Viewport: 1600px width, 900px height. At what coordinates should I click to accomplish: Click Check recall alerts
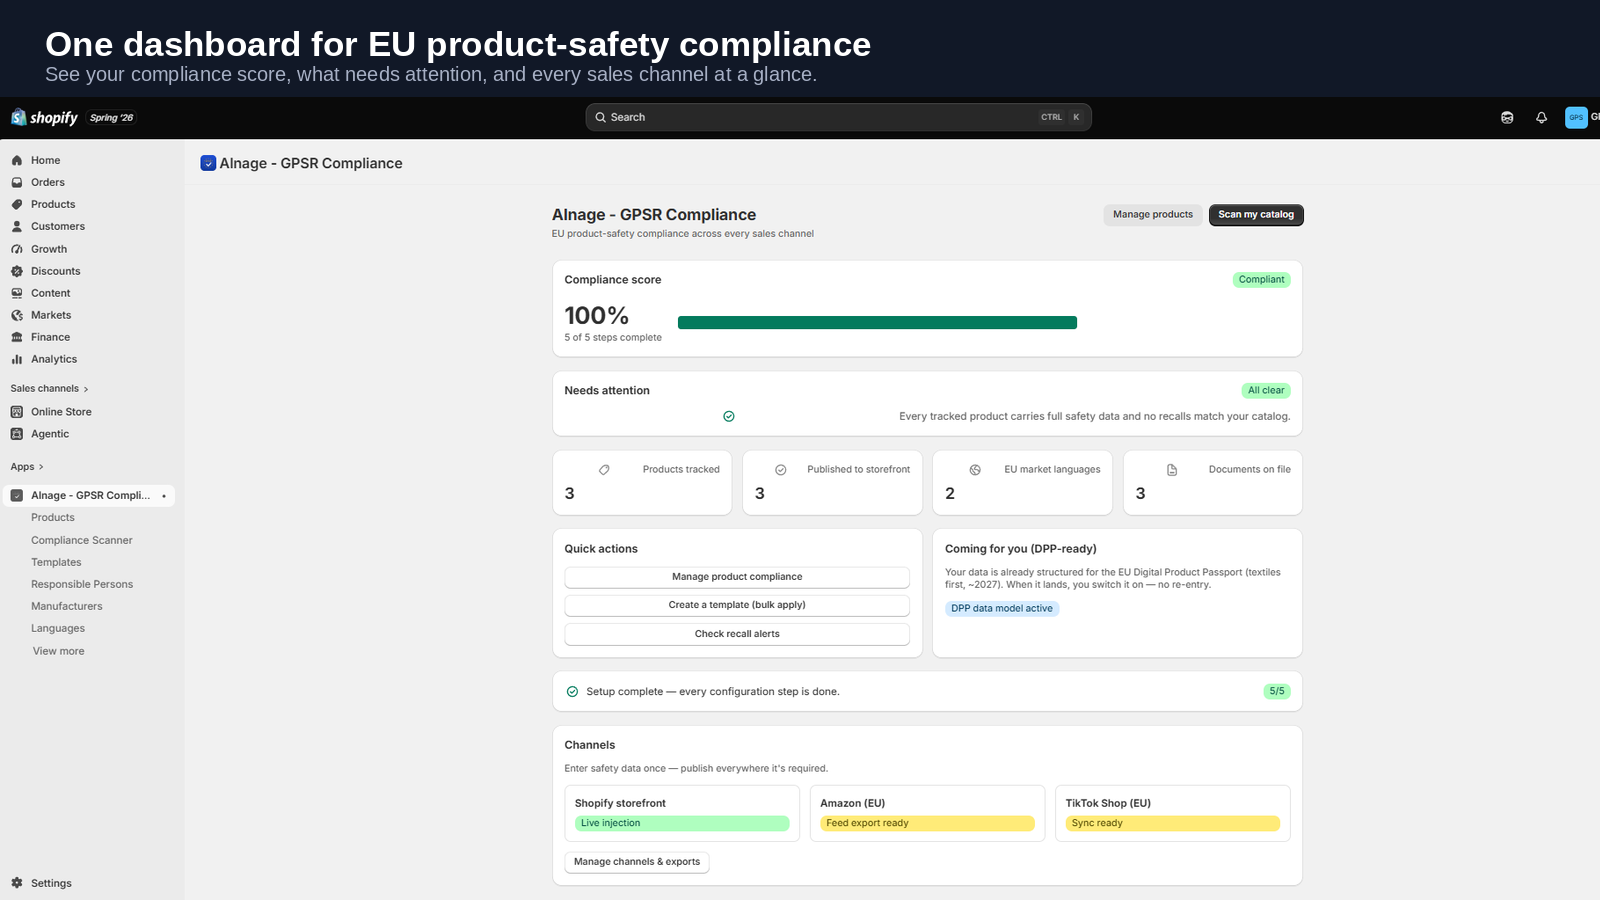pos(737,634)
